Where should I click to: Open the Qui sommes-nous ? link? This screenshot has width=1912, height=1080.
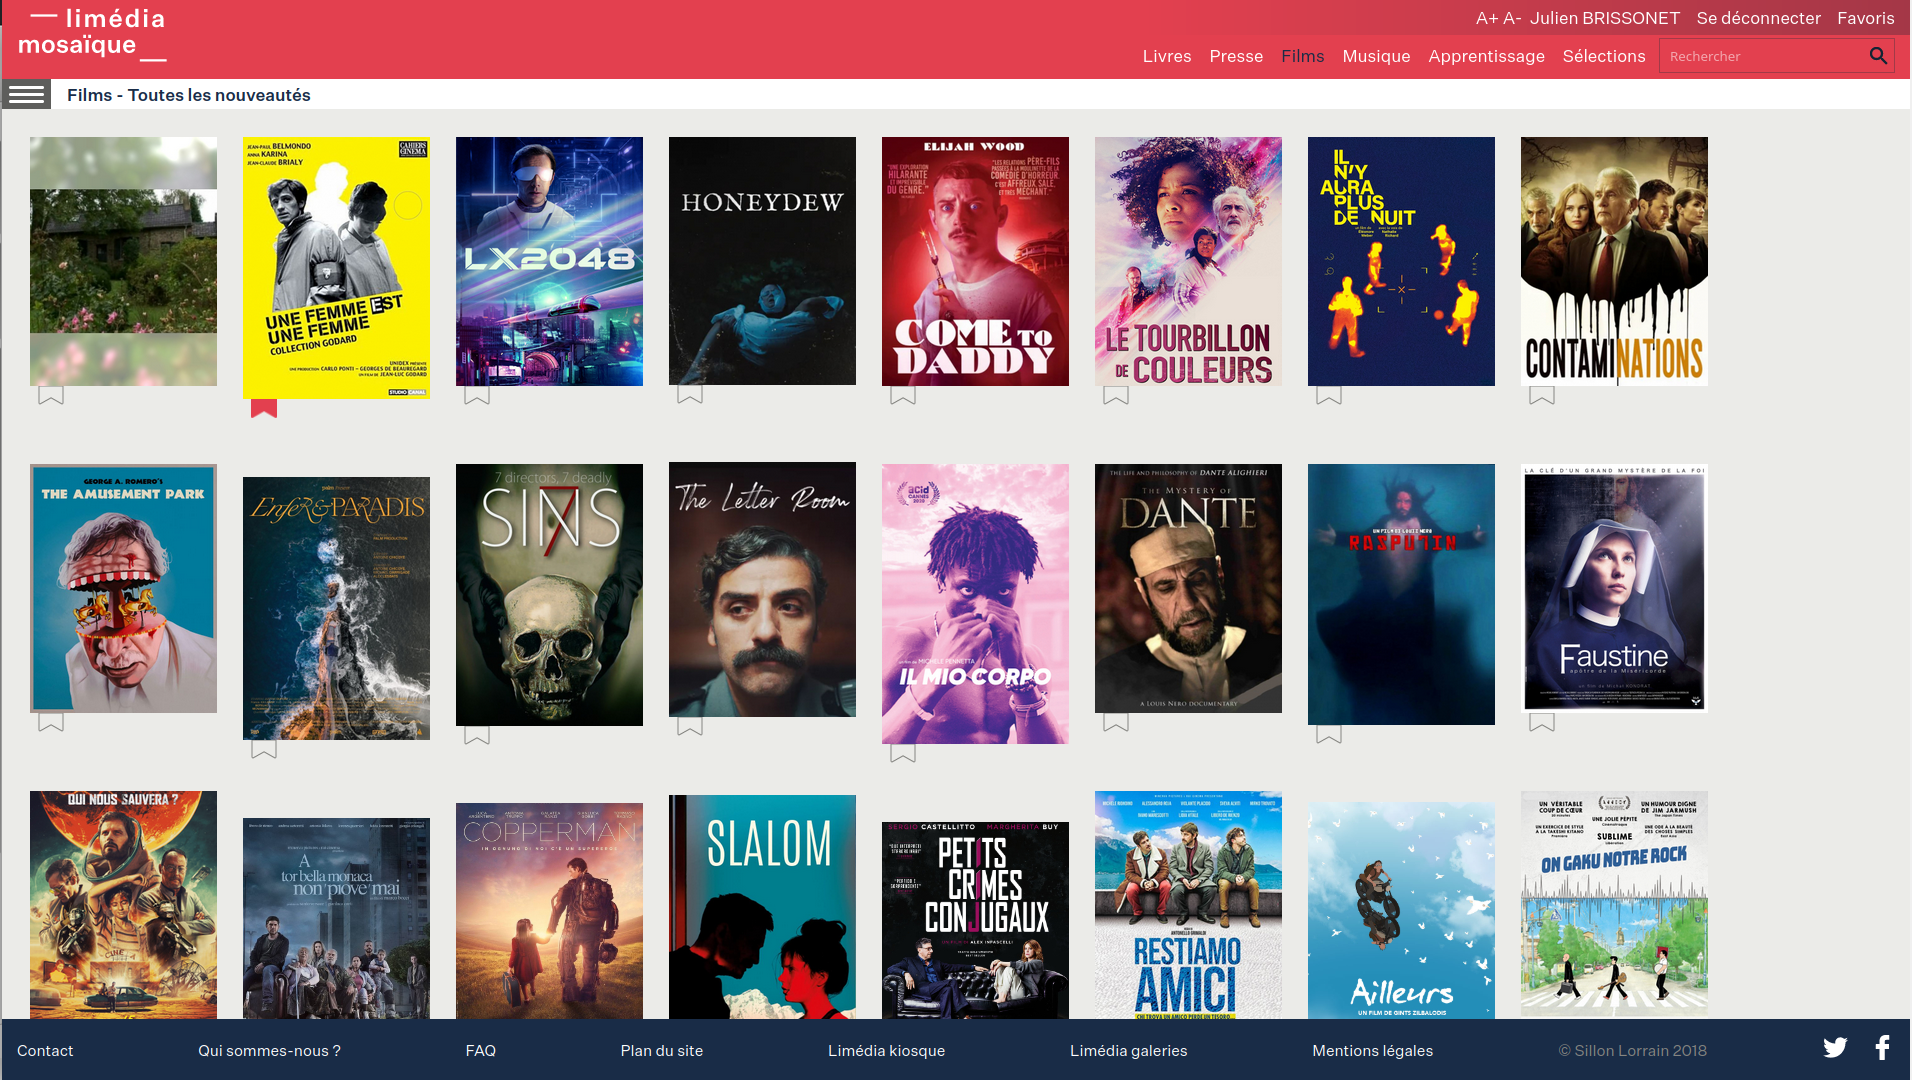pos(269,1050)
